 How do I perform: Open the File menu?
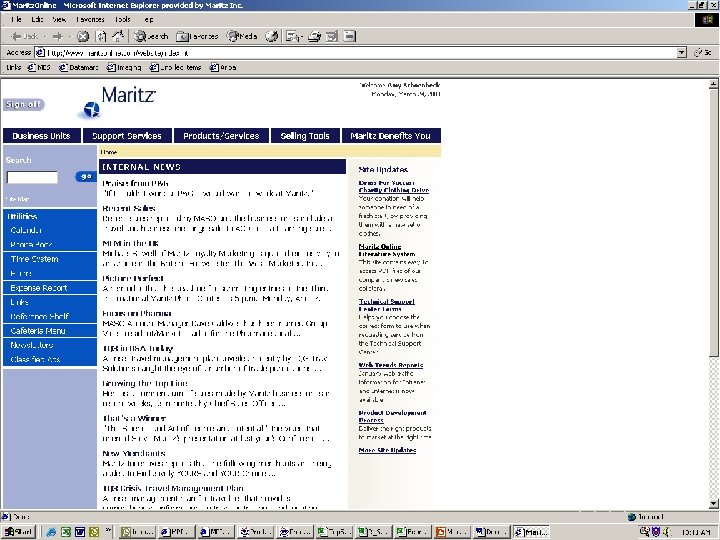[x=16, y=19]
